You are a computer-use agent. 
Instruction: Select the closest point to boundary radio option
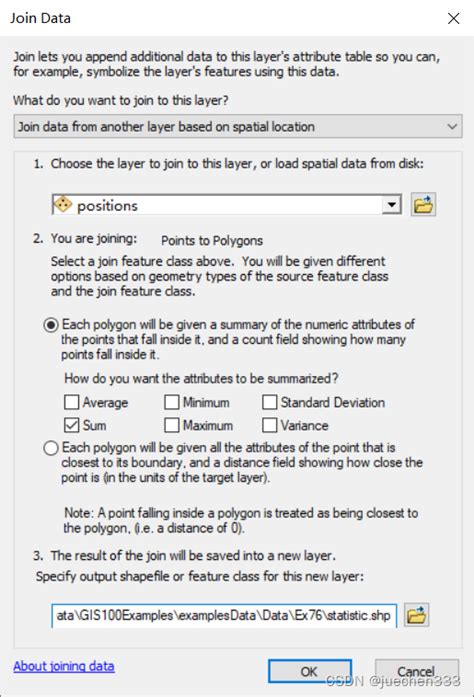point(51,448)
